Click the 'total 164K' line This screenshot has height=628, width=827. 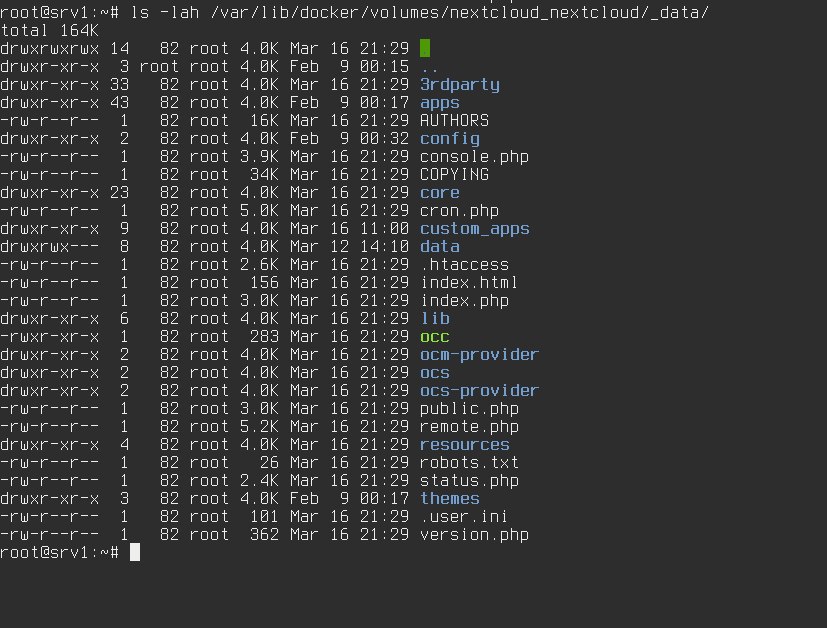49,30
